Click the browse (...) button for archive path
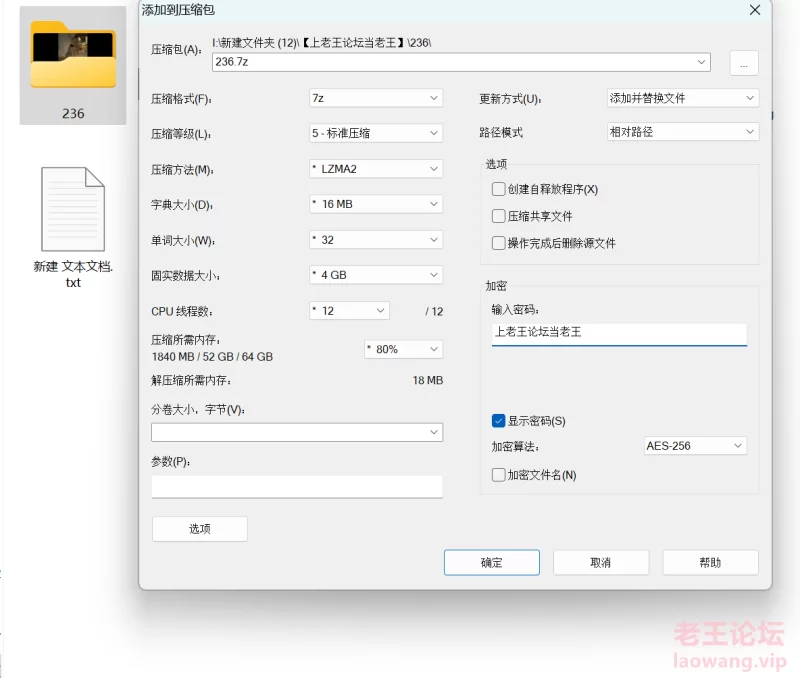800x678 pixels. (744, 63)
